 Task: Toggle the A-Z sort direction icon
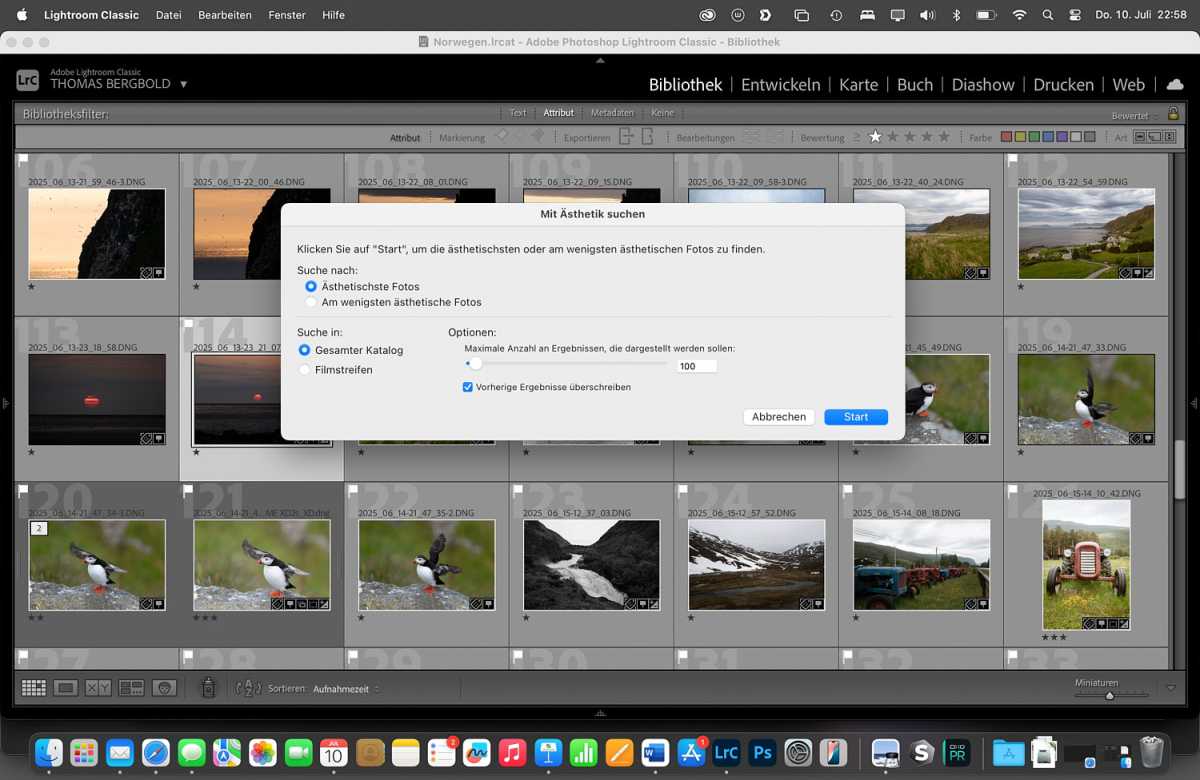click(x=248, y=688)
